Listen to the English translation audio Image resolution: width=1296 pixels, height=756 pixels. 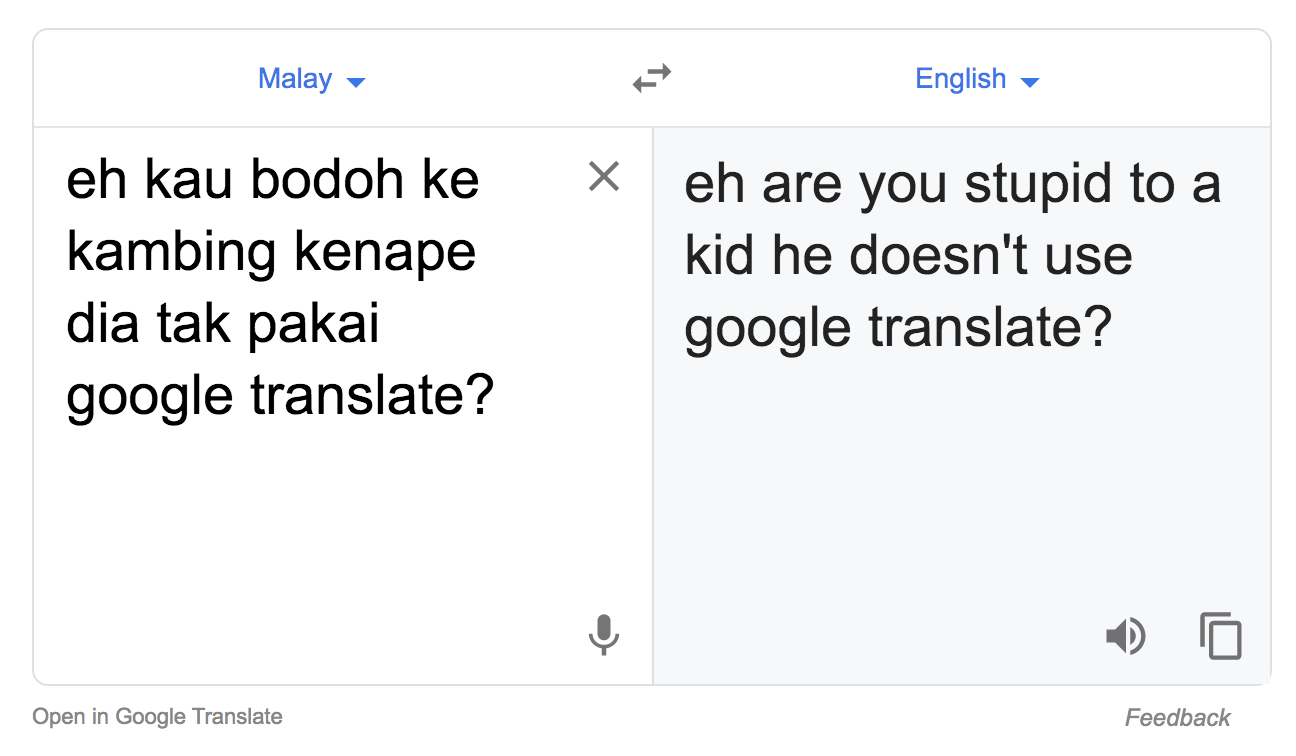1125,636
